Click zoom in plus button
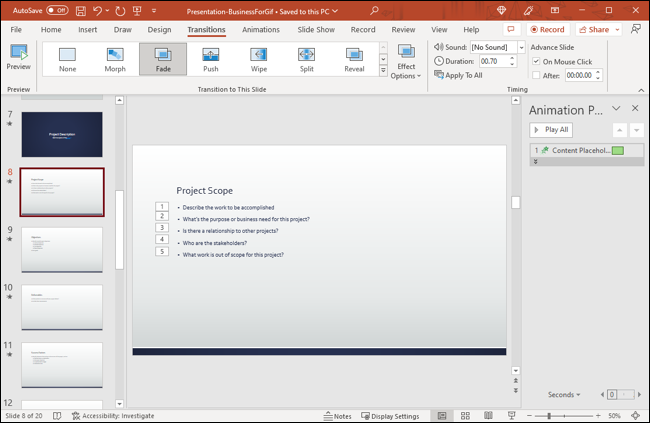 (x=598, y=416)
